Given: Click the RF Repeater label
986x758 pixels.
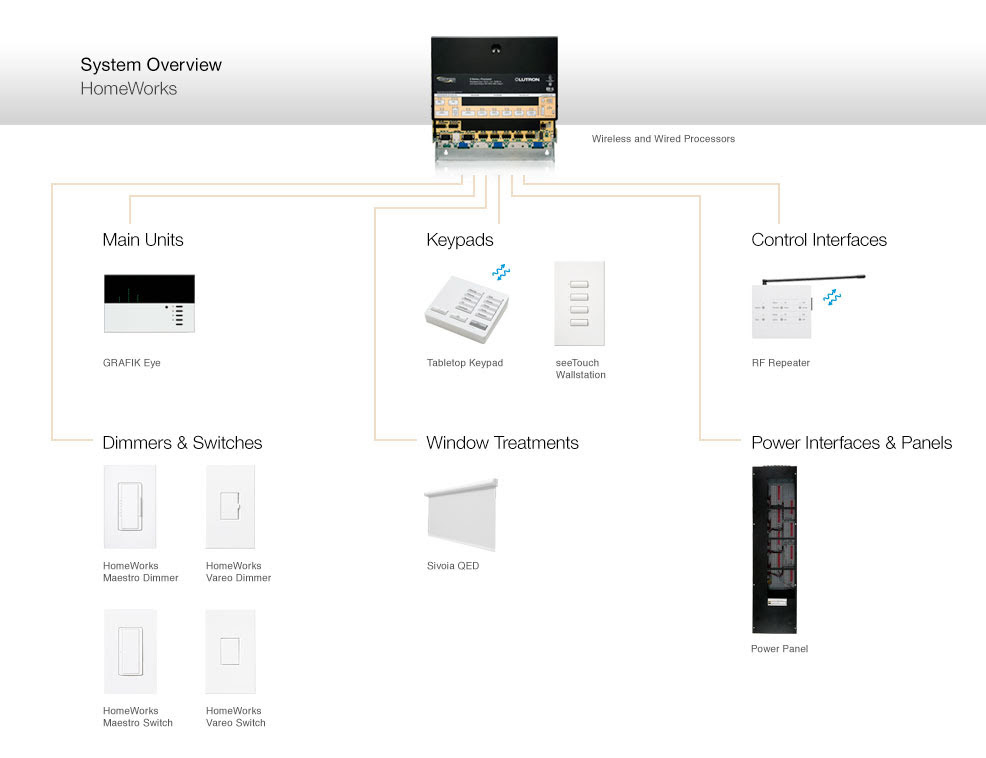Looking at the screenshot, I should point(780,363).
